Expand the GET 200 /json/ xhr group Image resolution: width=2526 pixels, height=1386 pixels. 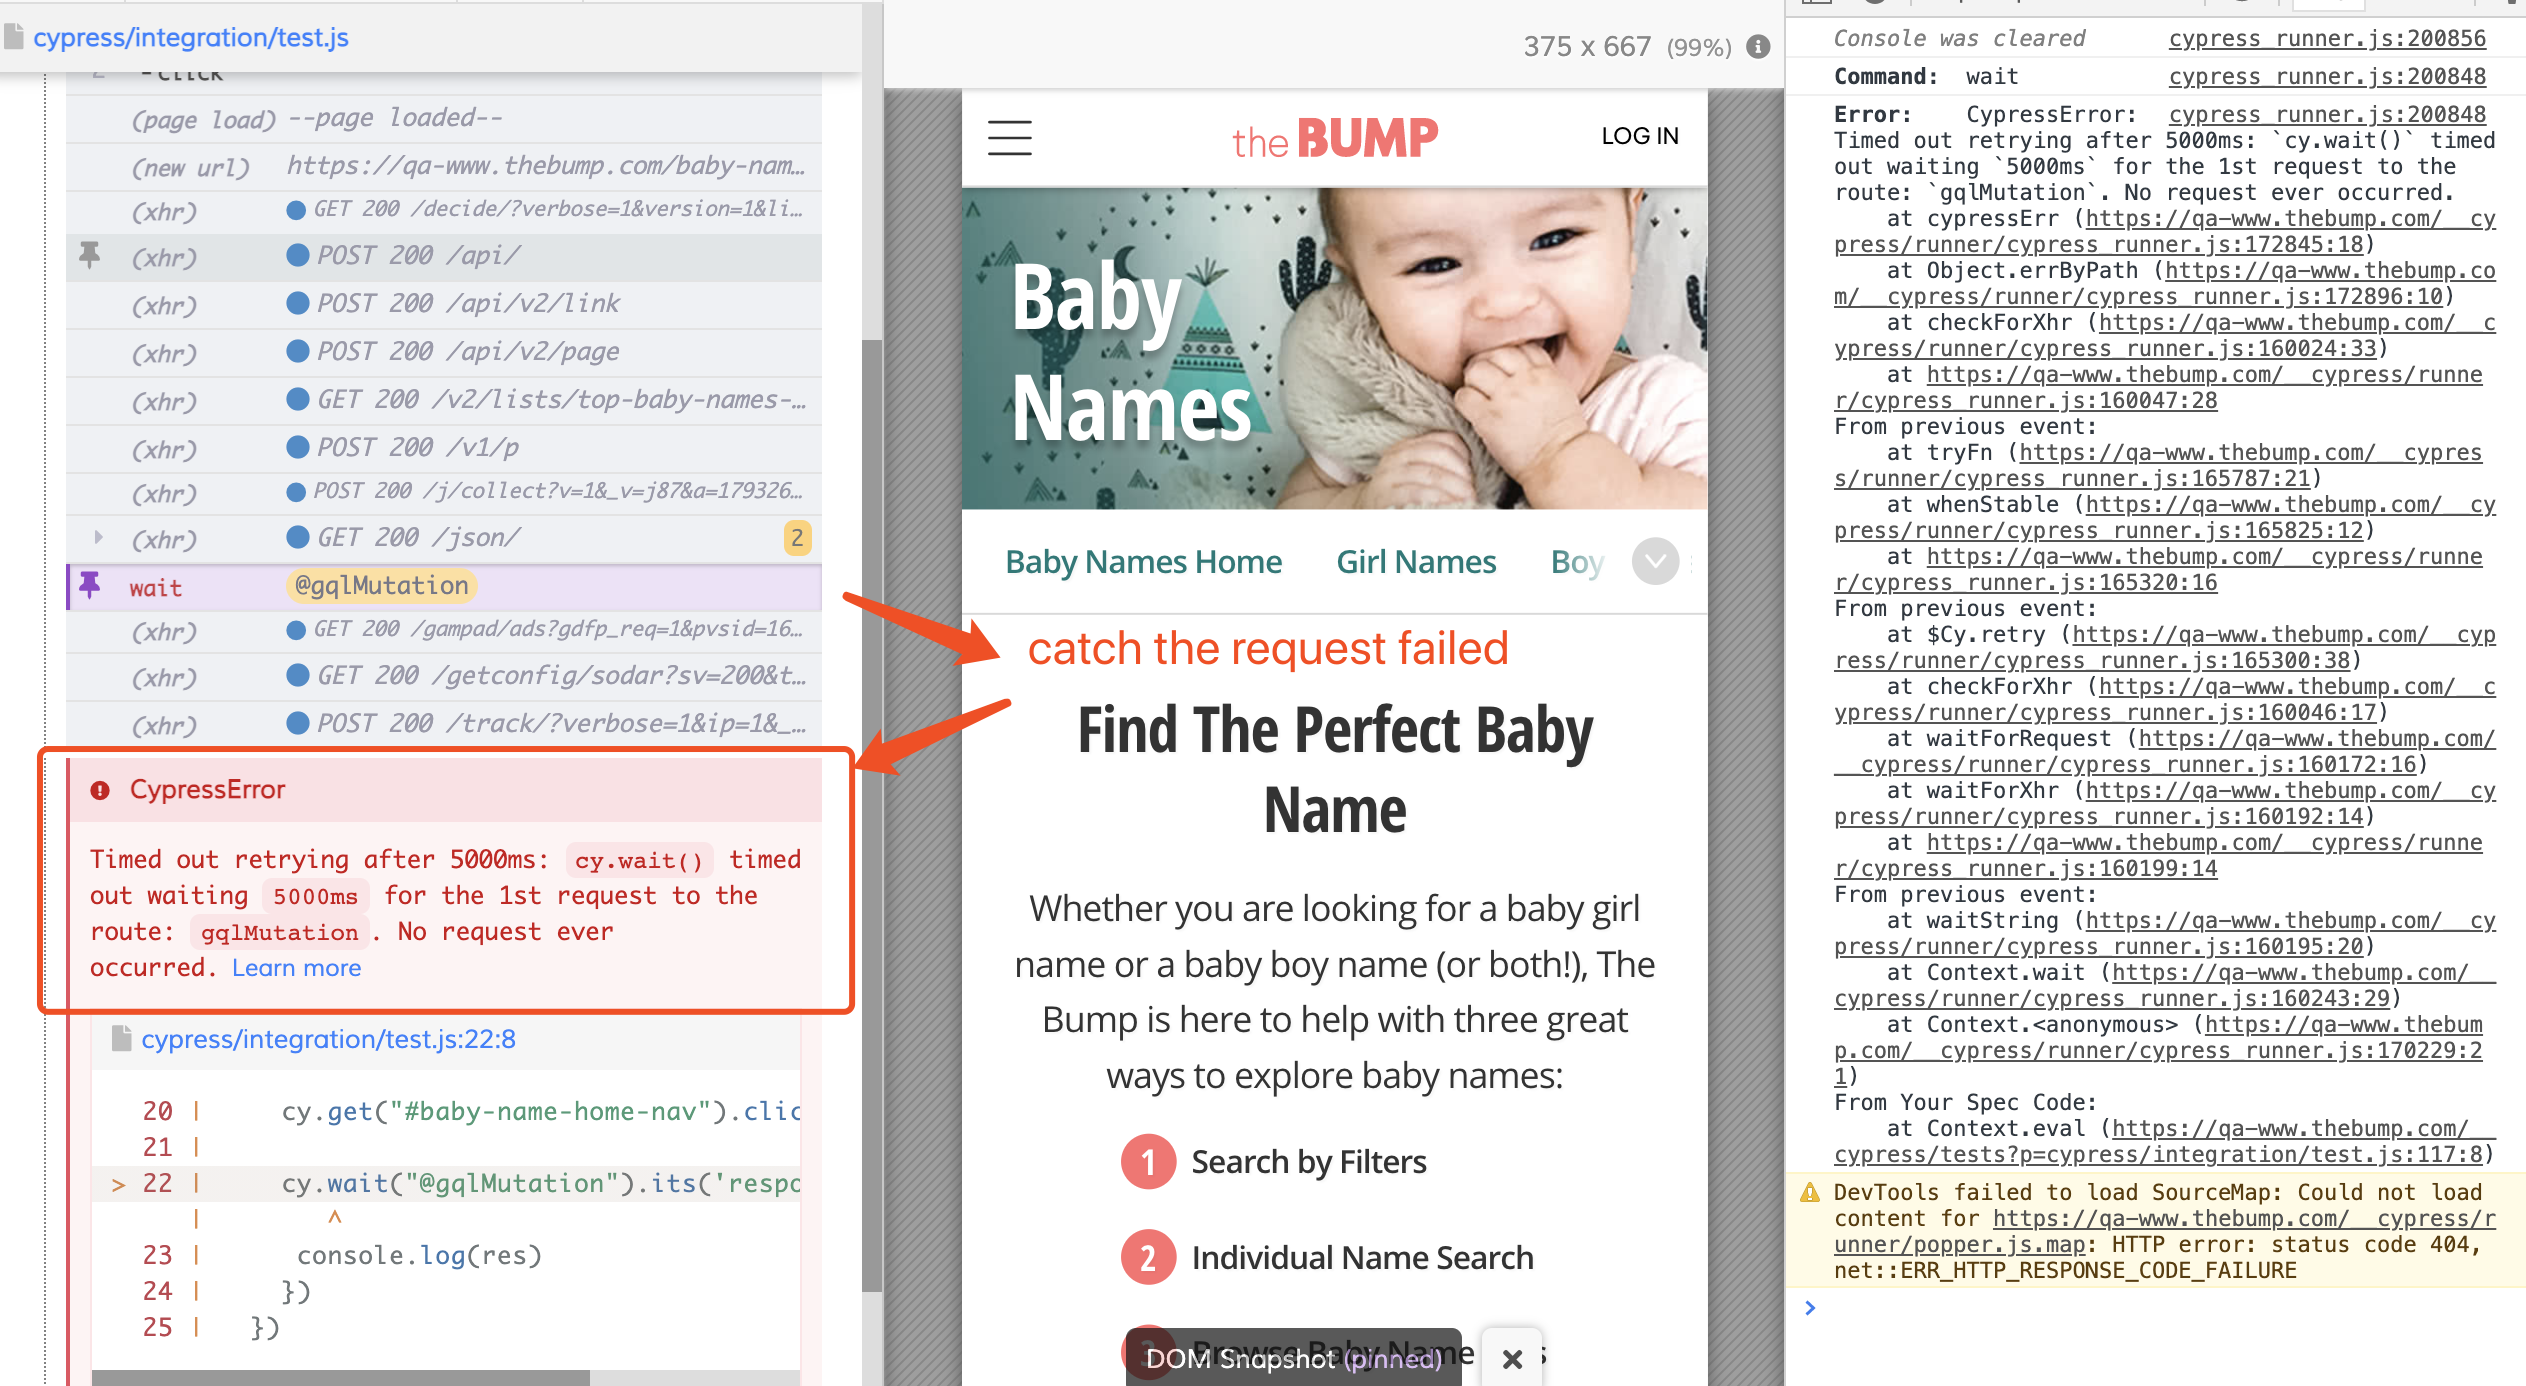click(98, 537)
